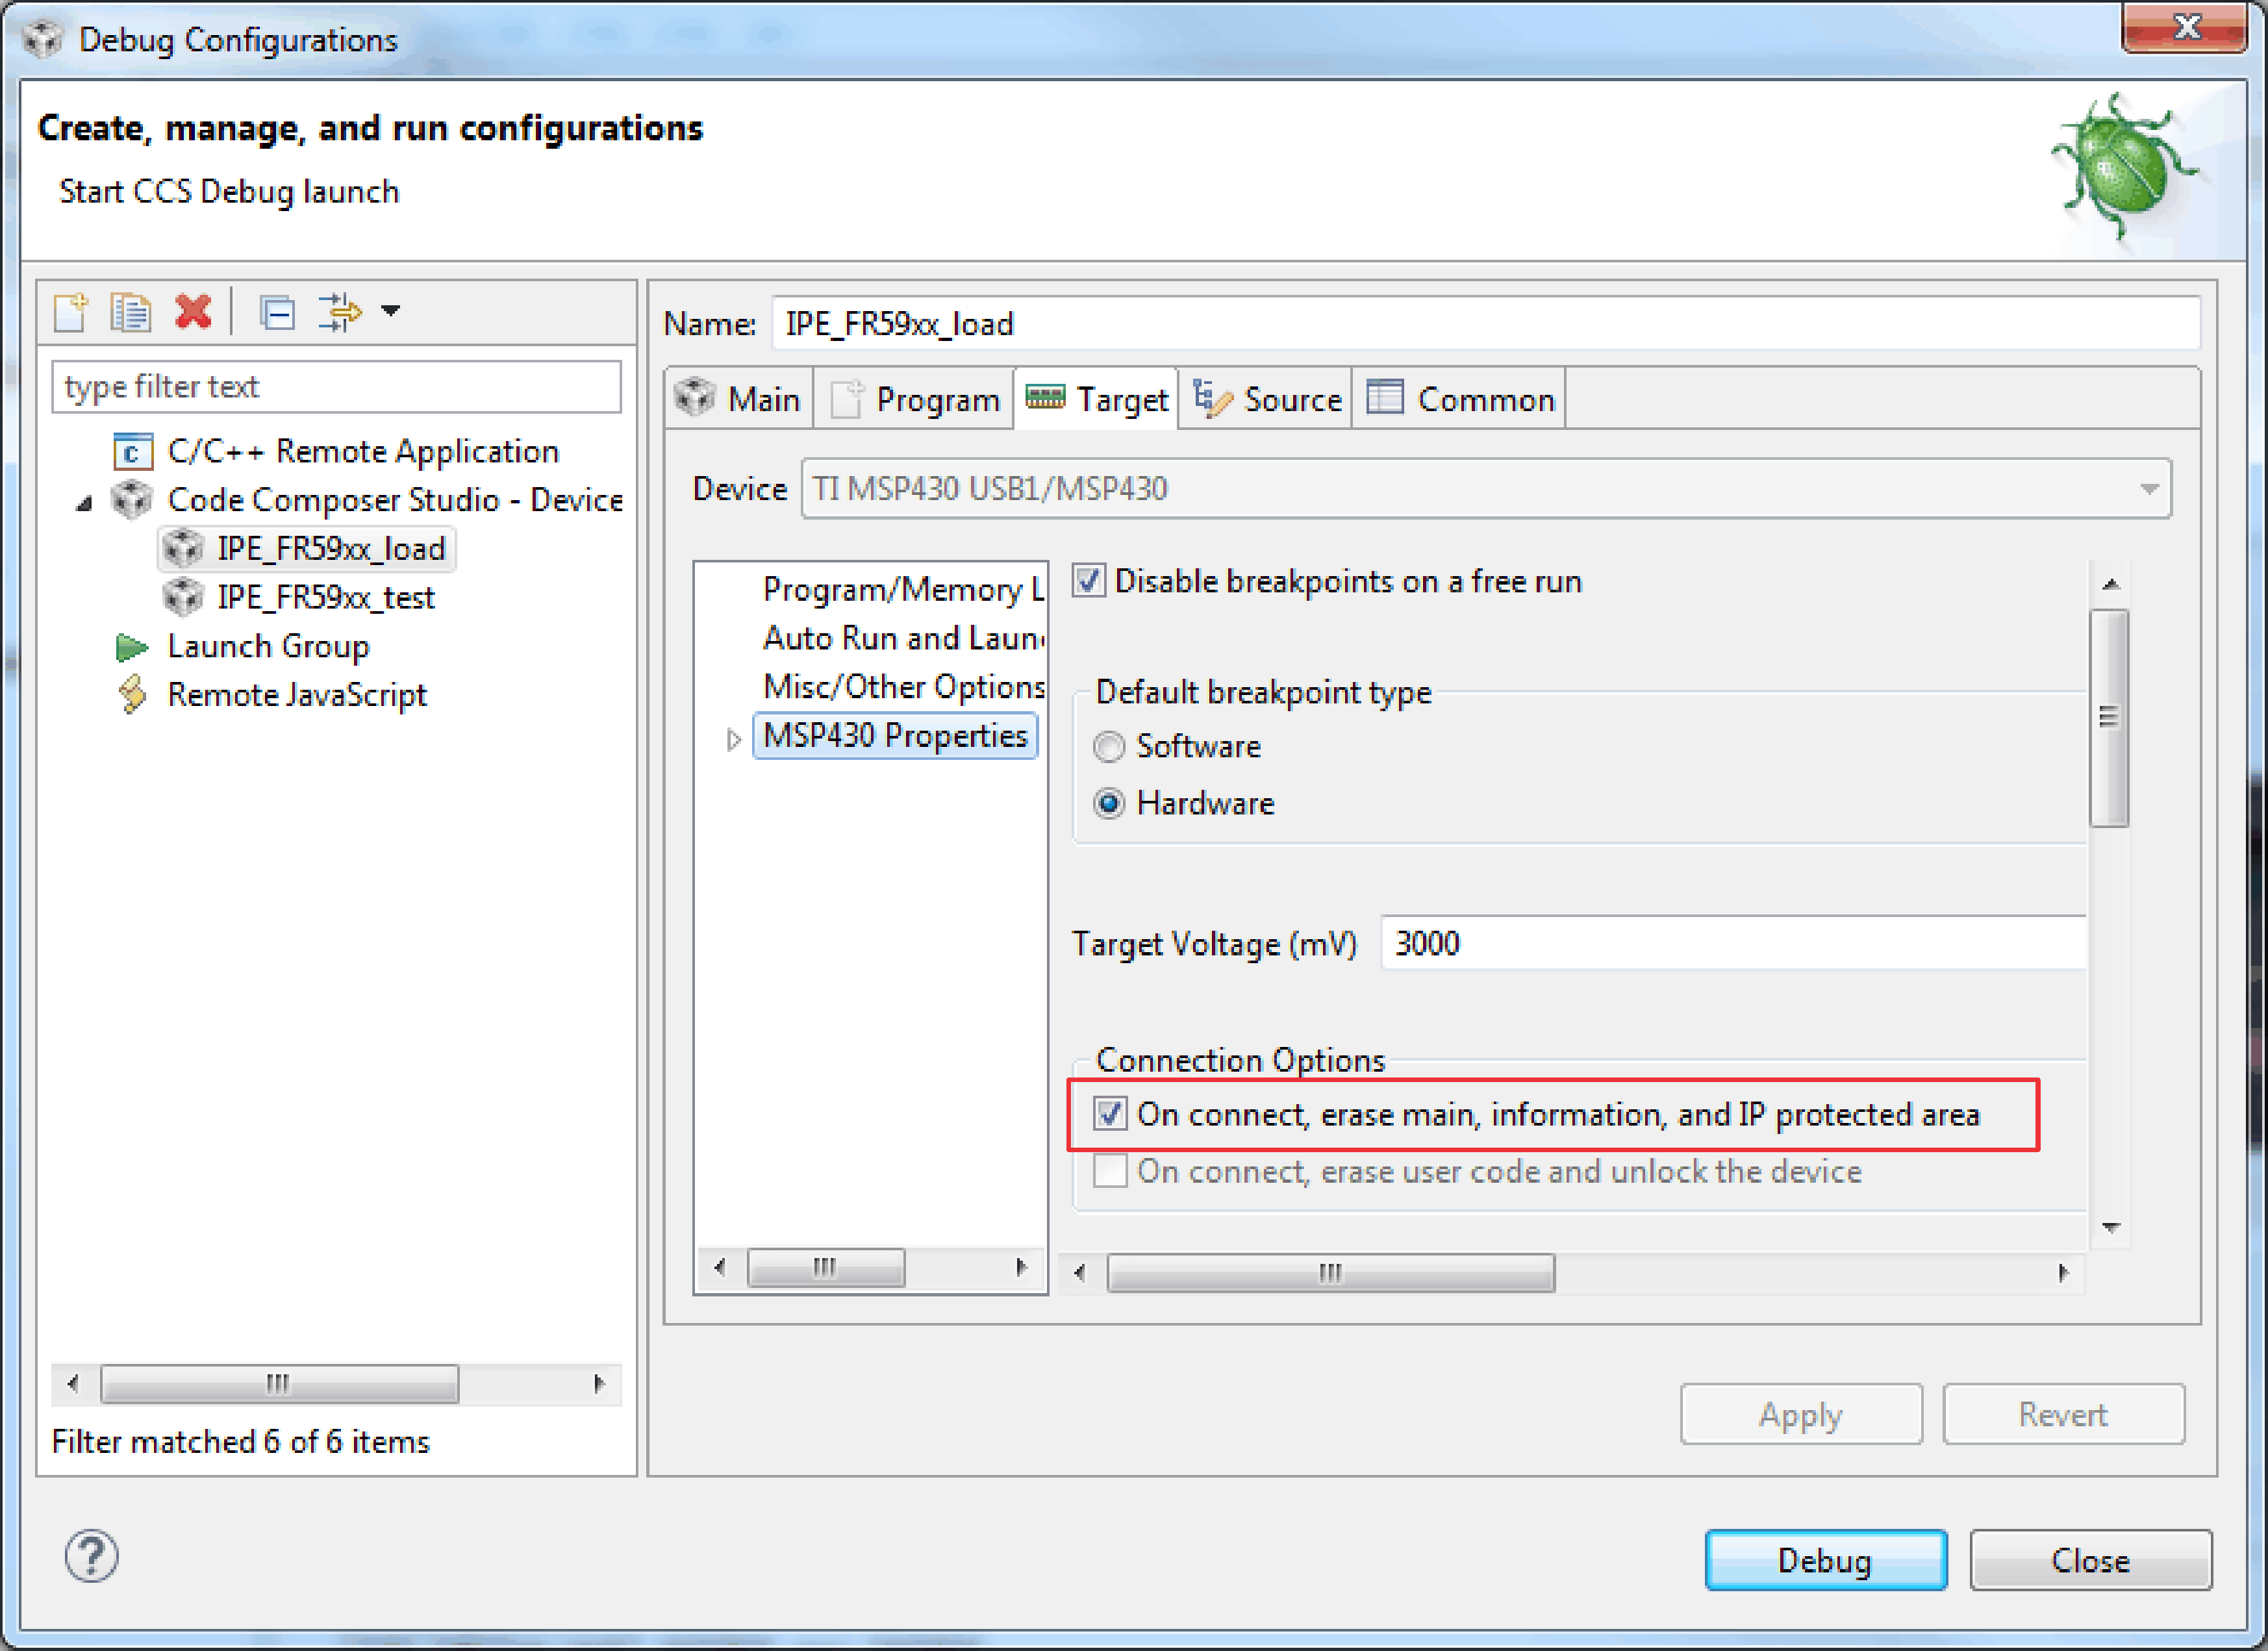Click the Filter launch configurations icon
Viewport: 2268px width, 1651px height.
(340, 312)
